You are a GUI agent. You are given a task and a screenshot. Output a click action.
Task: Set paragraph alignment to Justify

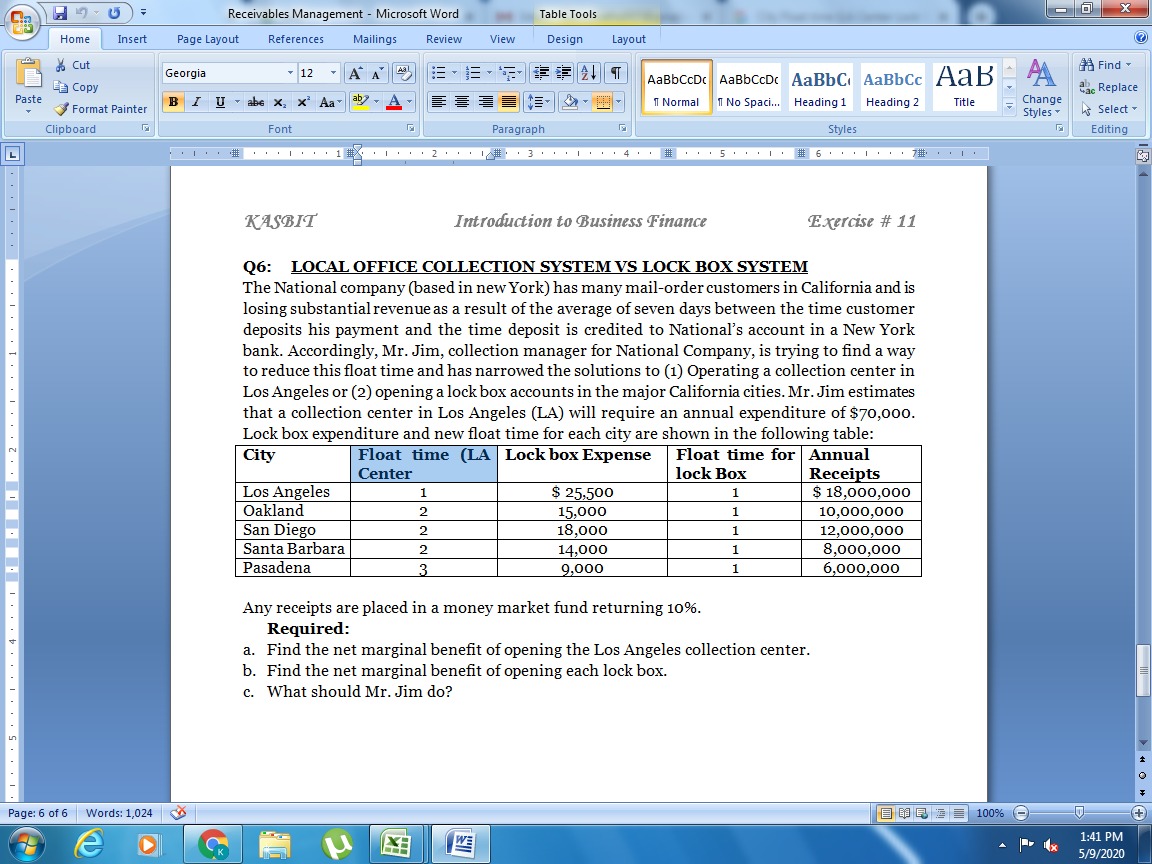pyautogui.click(x=508, y=102)
